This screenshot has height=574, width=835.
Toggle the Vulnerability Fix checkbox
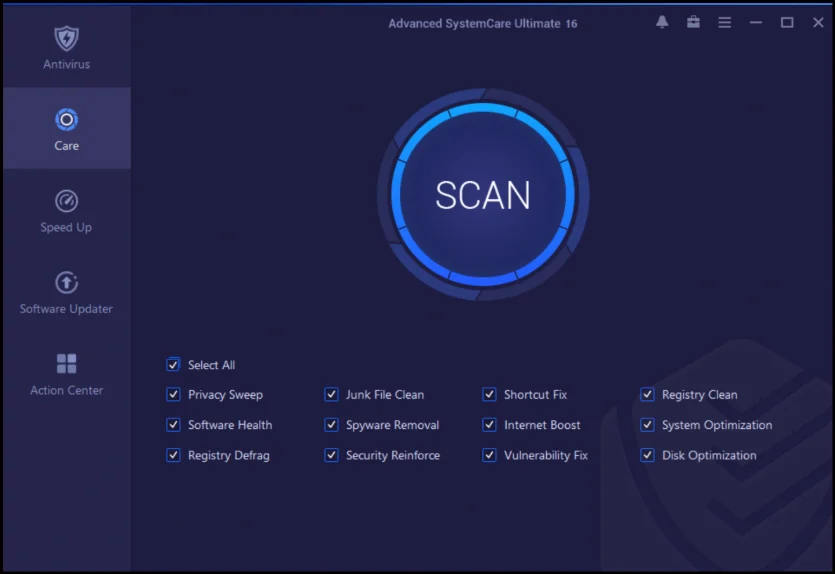tap(489, 455)
